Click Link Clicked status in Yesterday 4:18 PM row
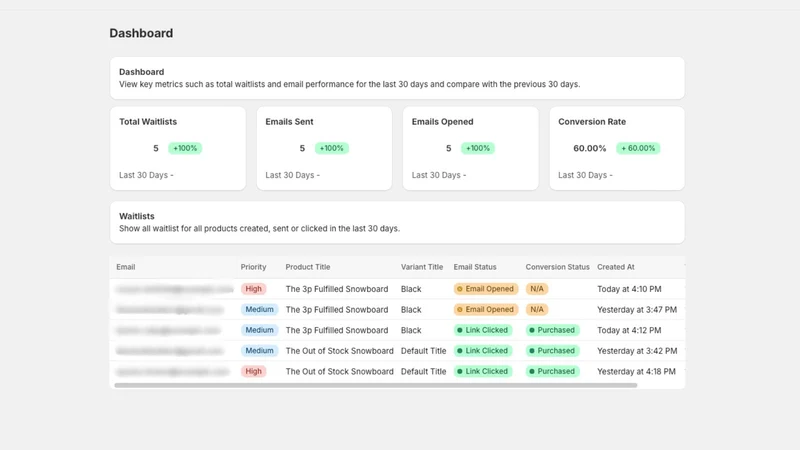Viewport: 800px width, 450px height. point(483,371)
